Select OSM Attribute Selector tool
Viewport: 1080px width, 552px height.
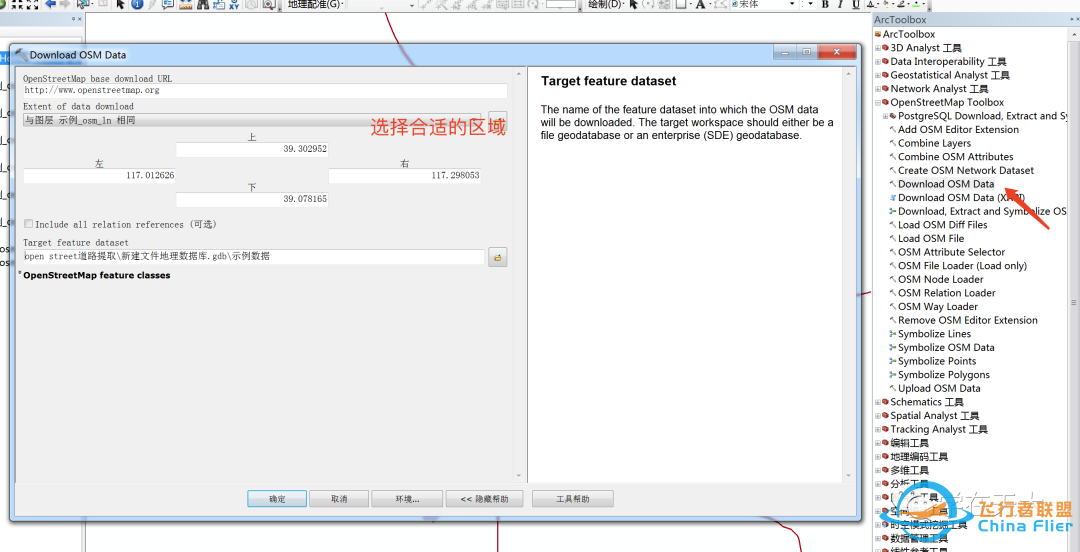[951, 252]
